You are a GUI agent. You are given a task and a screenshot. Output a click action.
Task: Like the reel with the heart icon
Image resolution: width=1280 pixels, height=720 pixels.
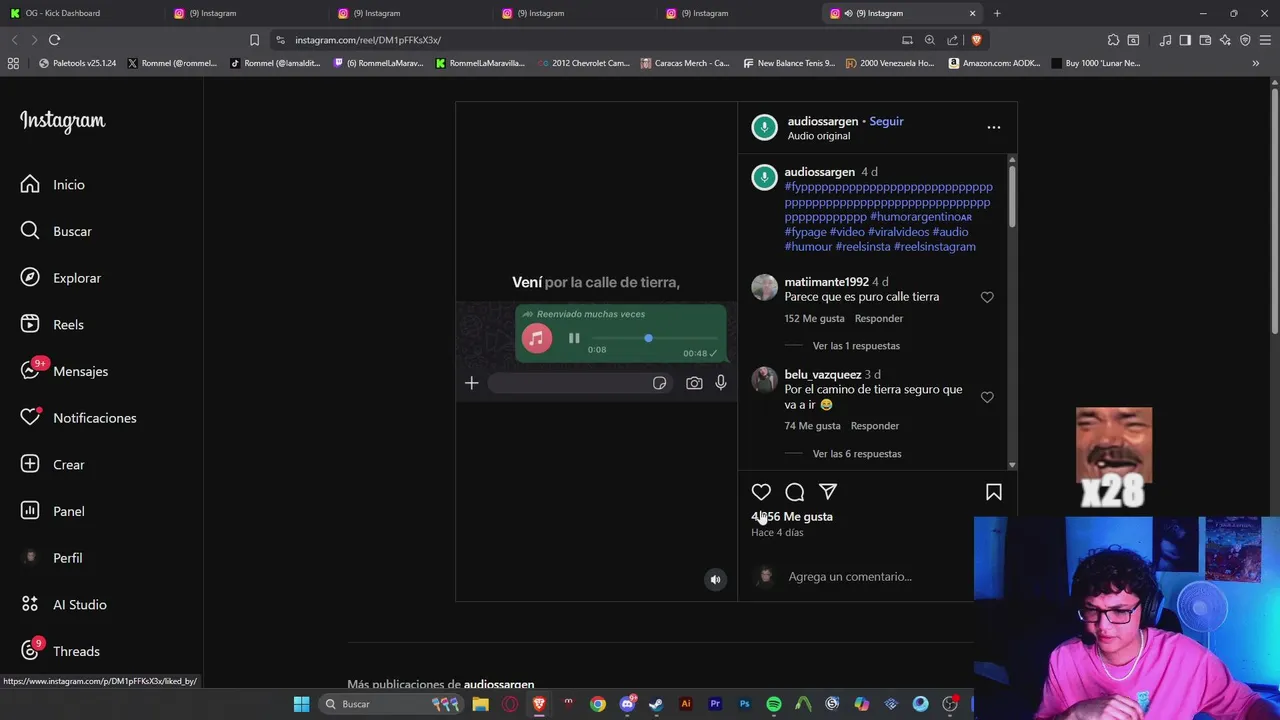[x=761, y=492]
